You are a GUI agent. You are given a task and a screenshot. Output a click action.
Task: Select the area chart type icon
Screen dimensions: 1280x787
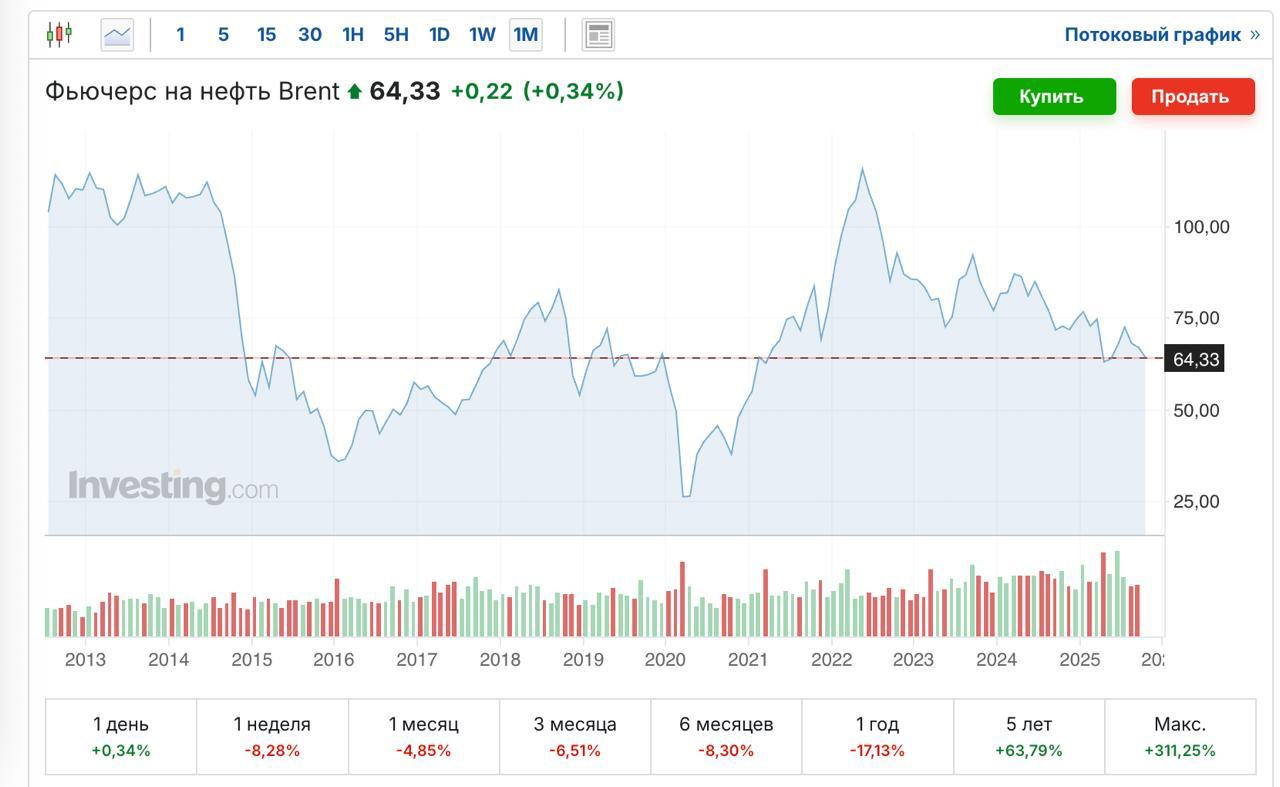pyautogui.click(x=117, y=35)
